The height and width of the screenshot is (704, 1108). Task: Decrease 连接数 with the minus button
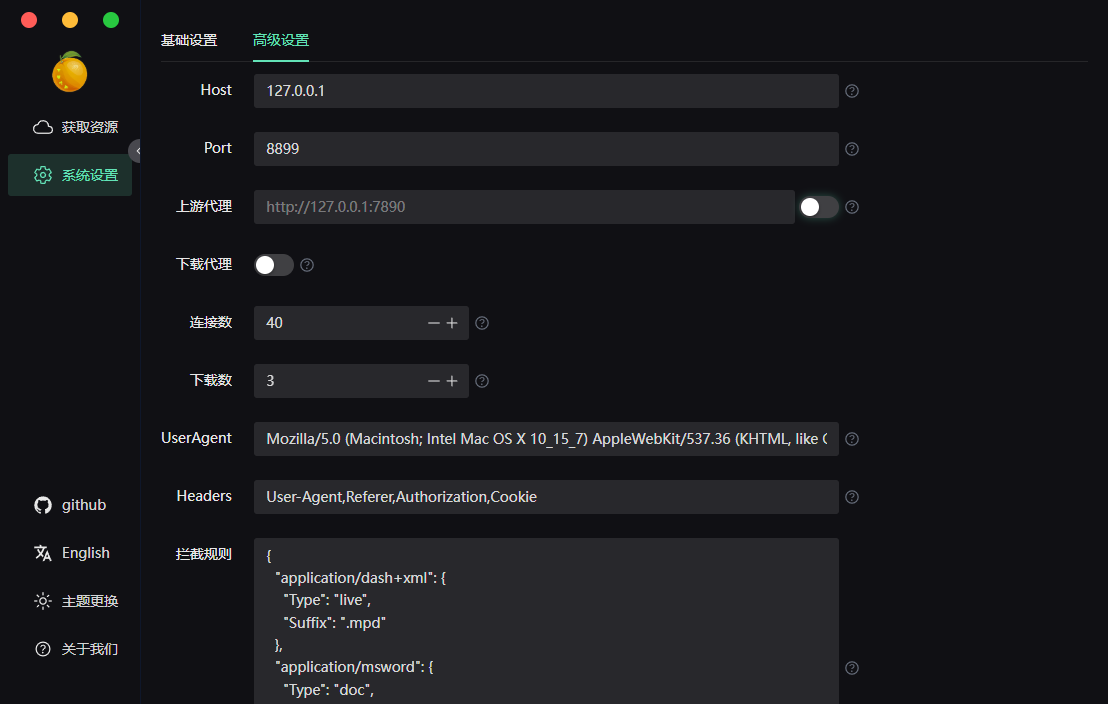pyautogui.click(x=433, y=323)
